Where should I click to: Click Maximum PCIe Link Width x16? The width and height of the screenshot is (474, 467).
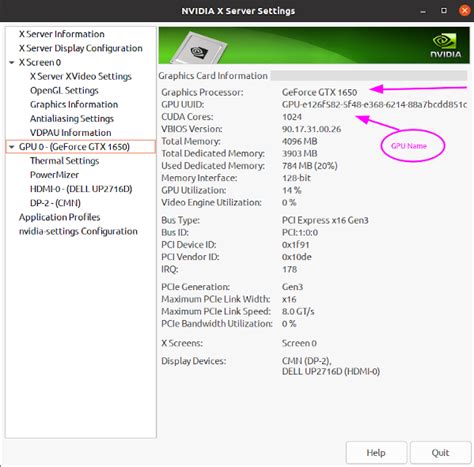point(289,299)
